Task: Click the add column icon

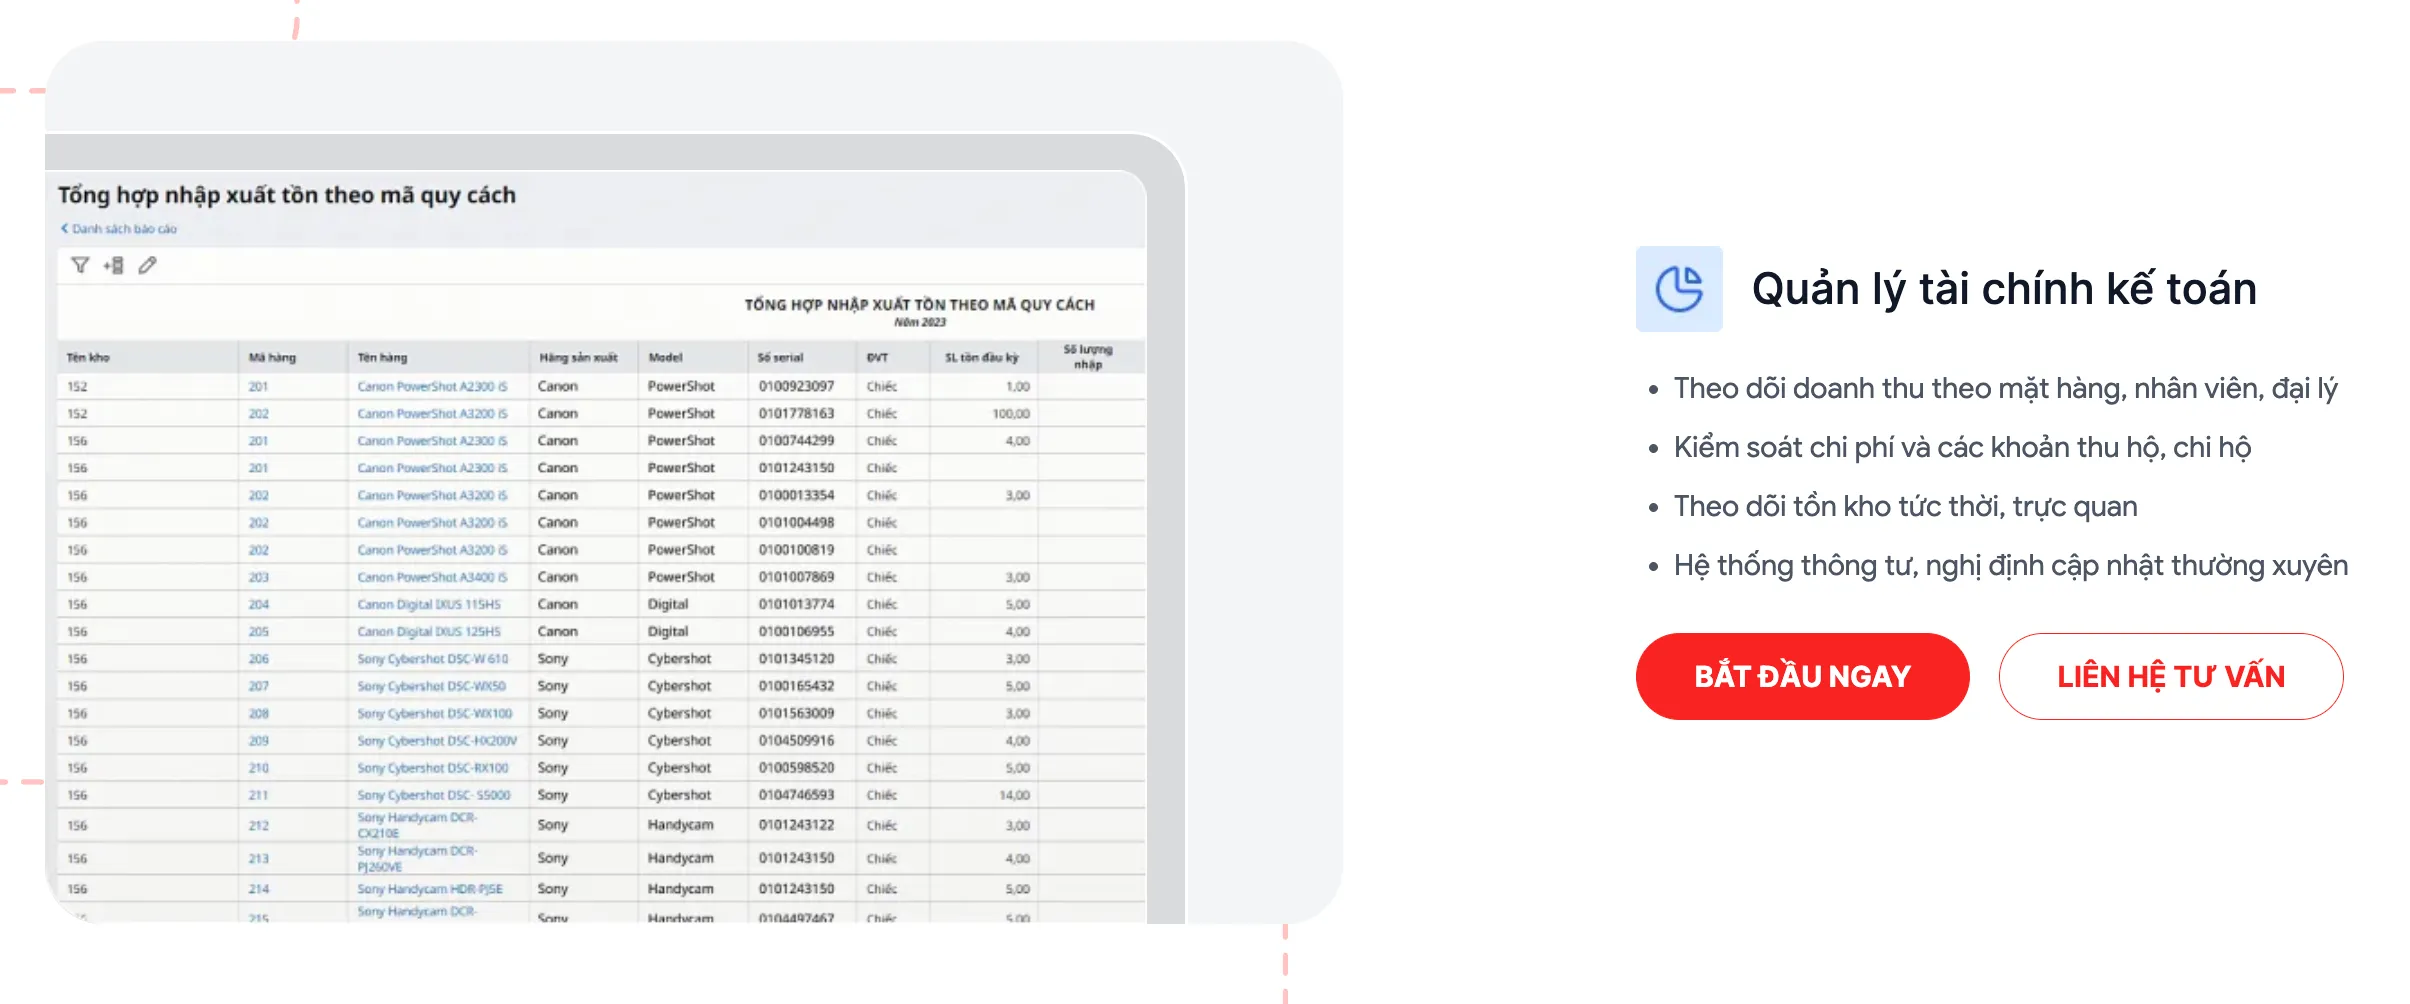Action: [x=114, y=265]
